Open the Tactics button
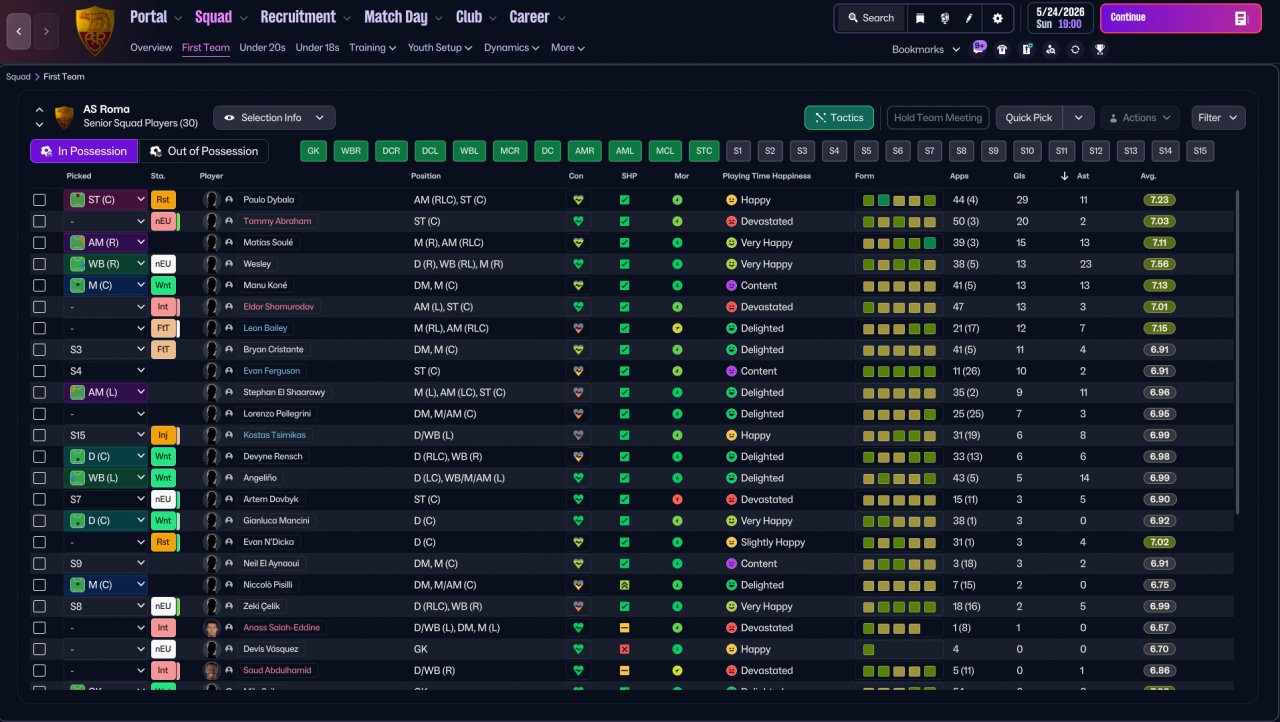The height and width of the screenshot is (722, 1280). point(839,118)
